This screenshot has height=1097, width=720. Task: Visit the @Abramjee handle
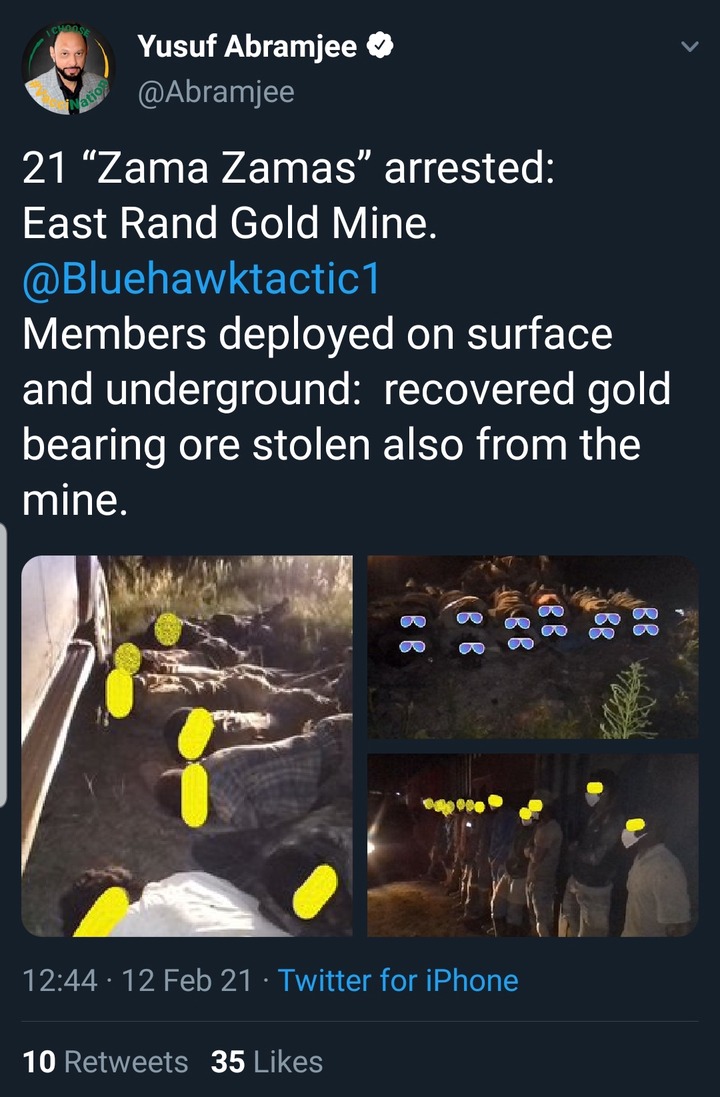click(x=216, y=92)
